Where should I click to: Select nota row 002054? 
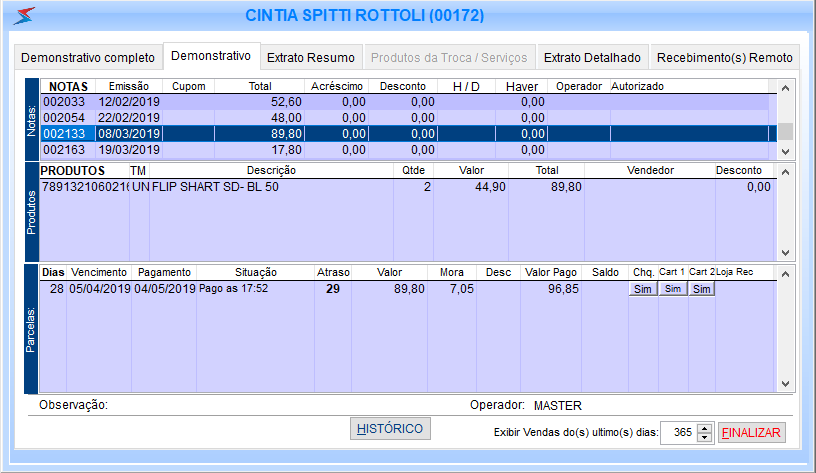(x=405, y=118)
